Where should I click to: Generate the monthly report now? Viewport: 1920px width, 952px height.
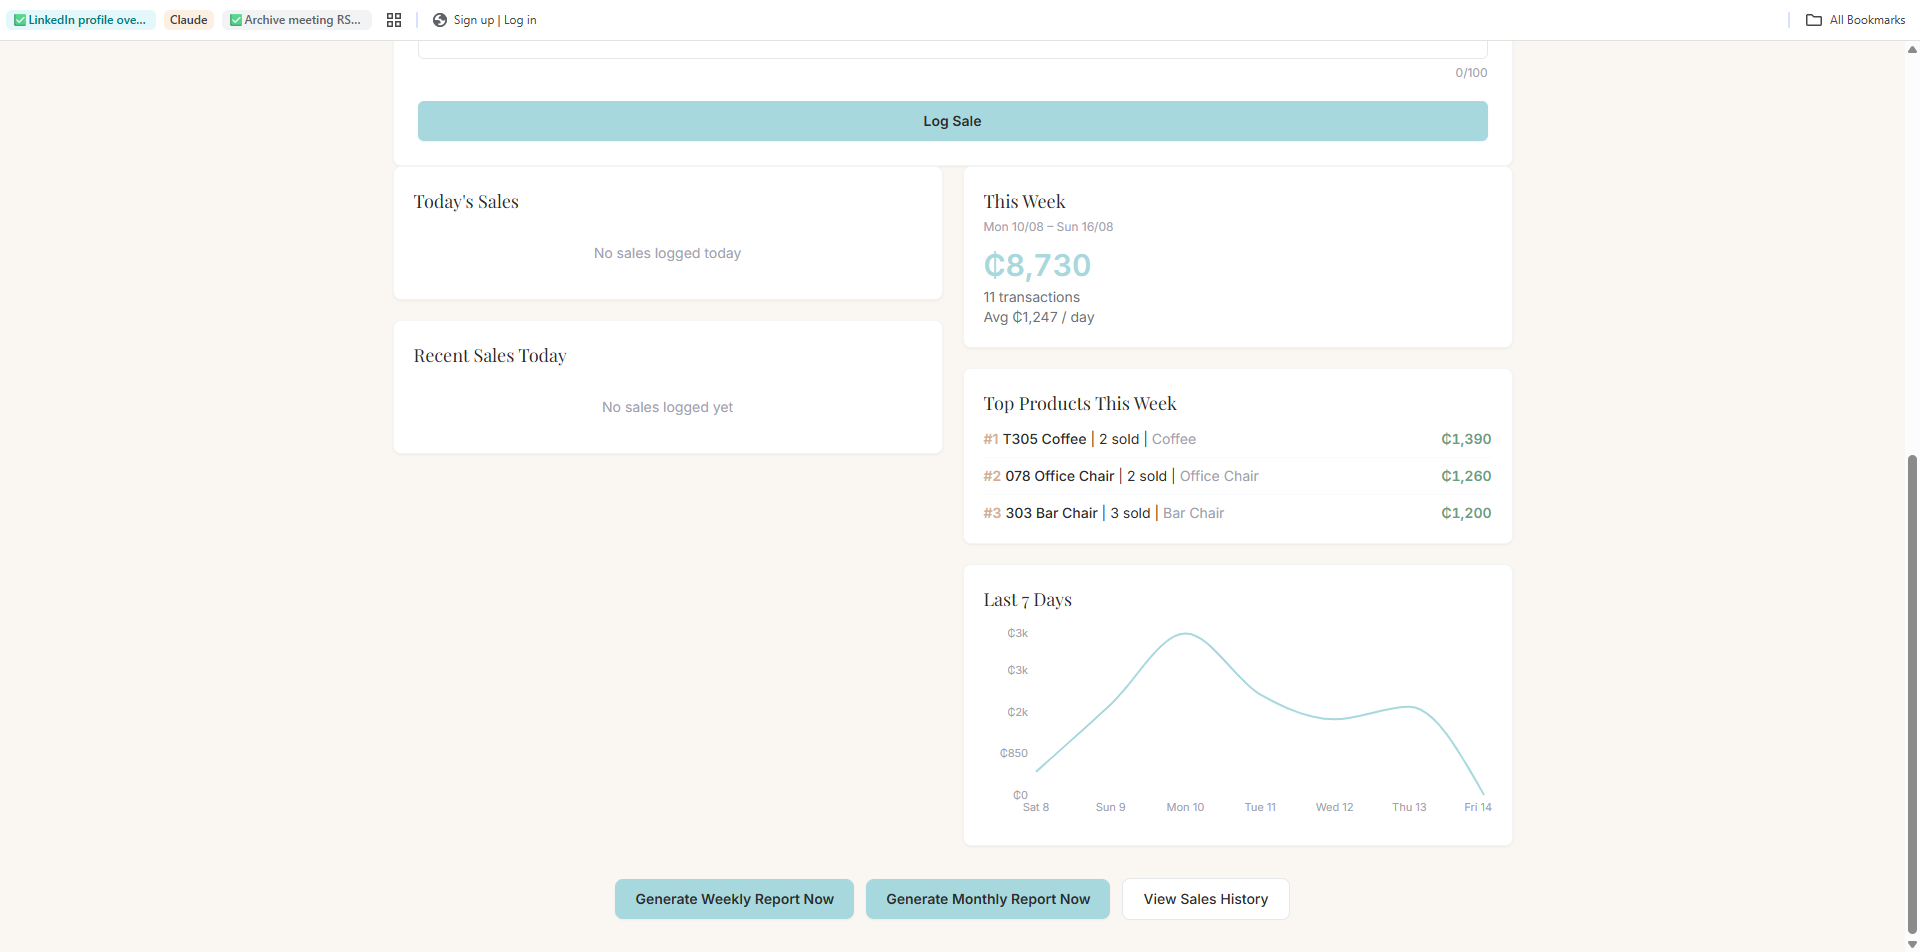coord(988,899)
